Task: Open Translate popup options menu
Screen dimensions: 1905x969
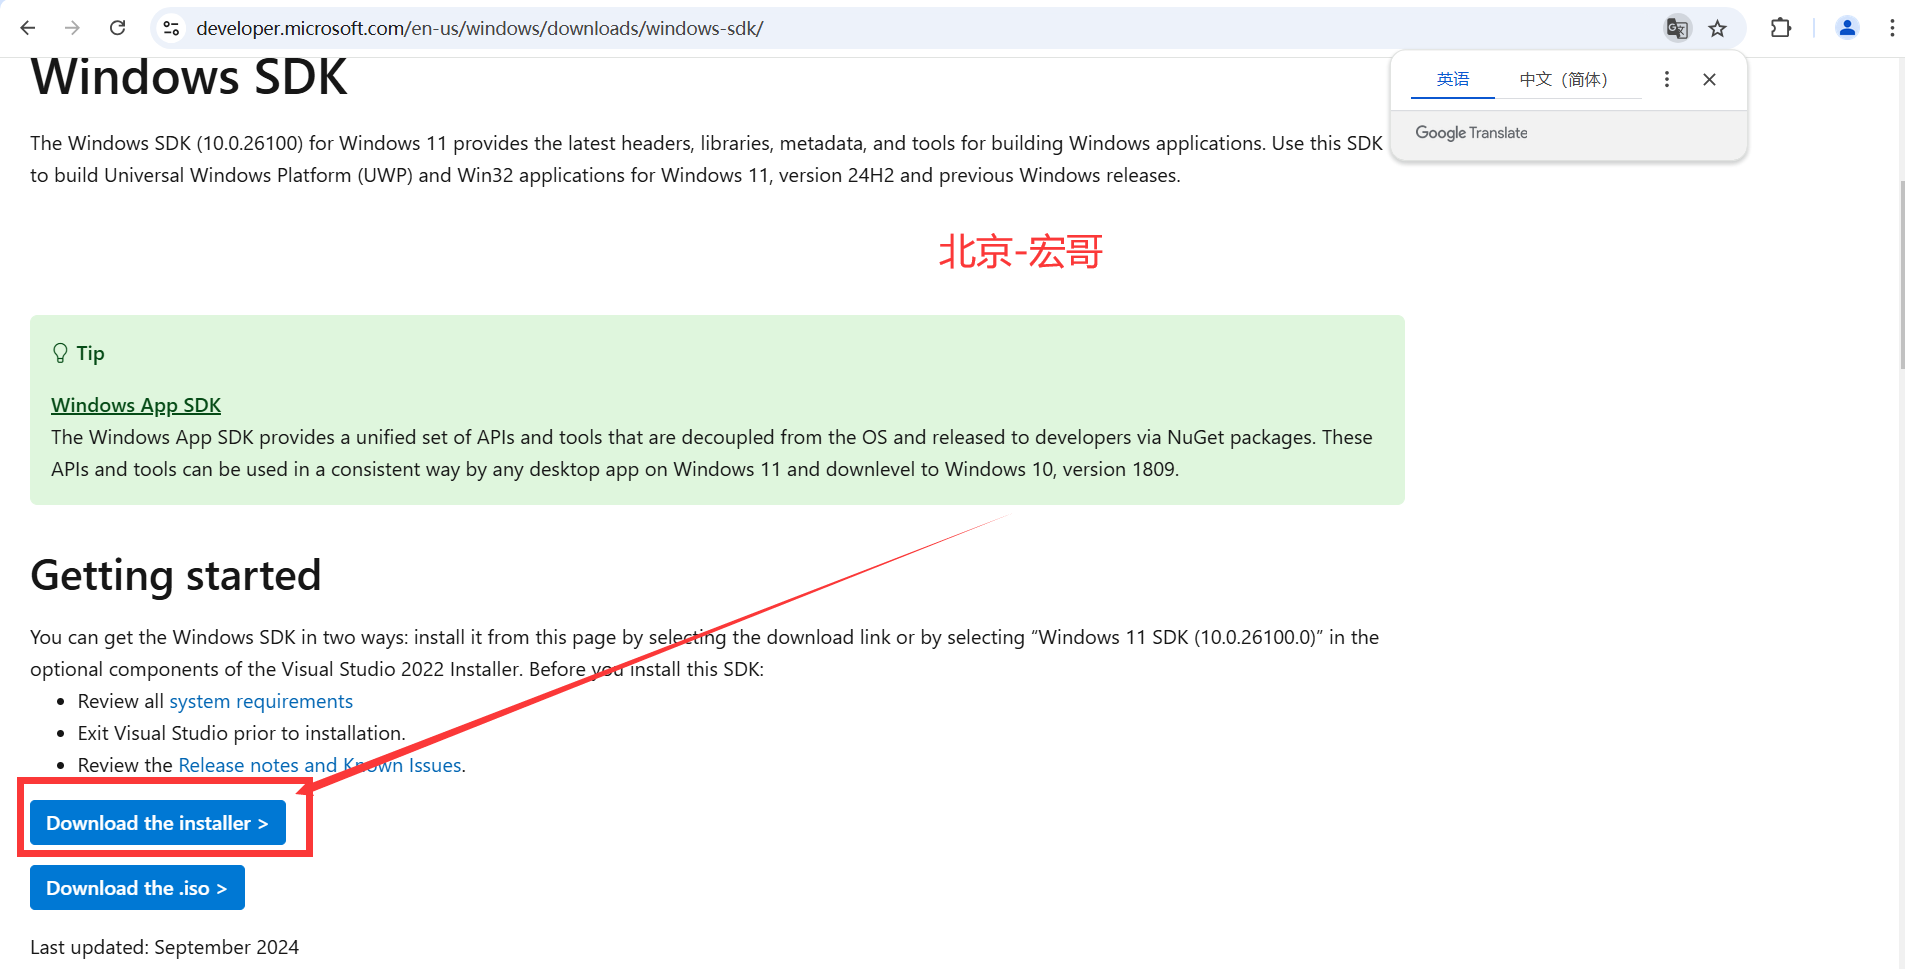Action: tap(1666, 79)
